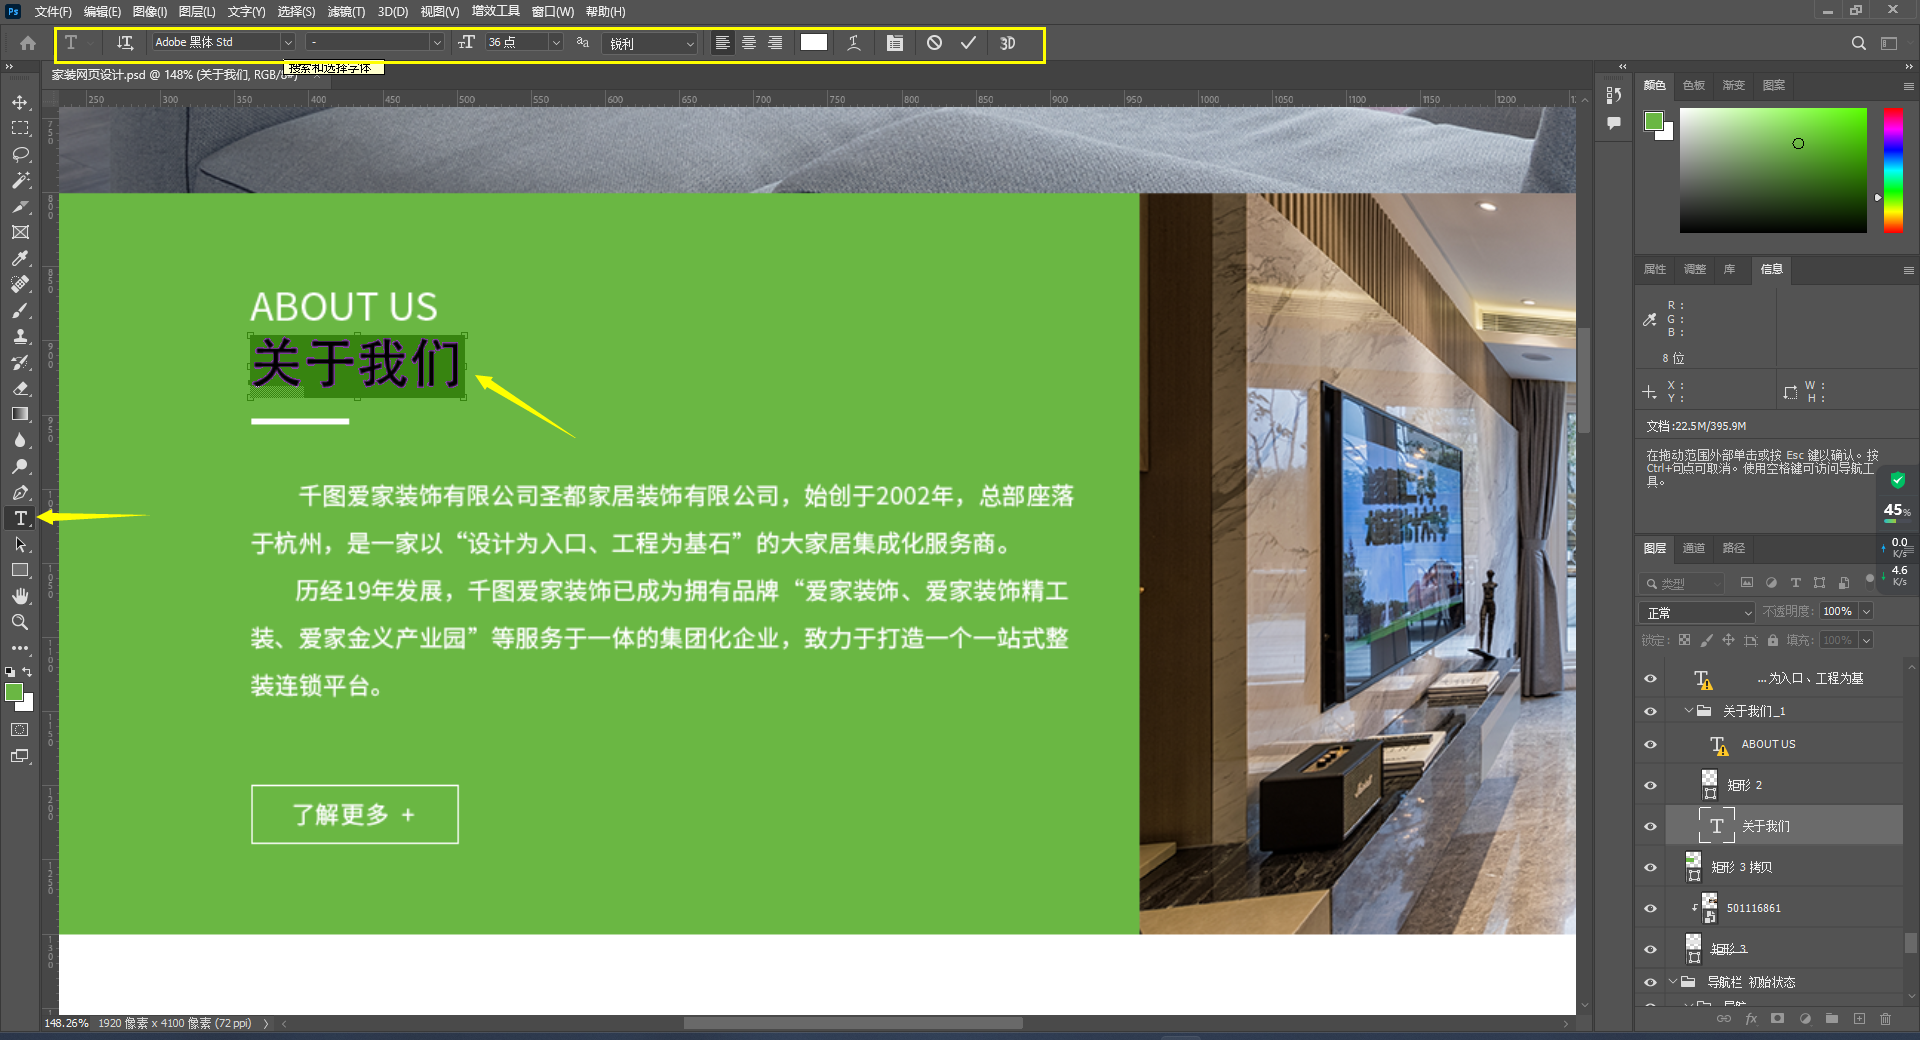Hide the 矩形 3 拷贝 layer
Image resolution: width=1920 pixels, height=1040 pixels.
tap(1650, 867)
